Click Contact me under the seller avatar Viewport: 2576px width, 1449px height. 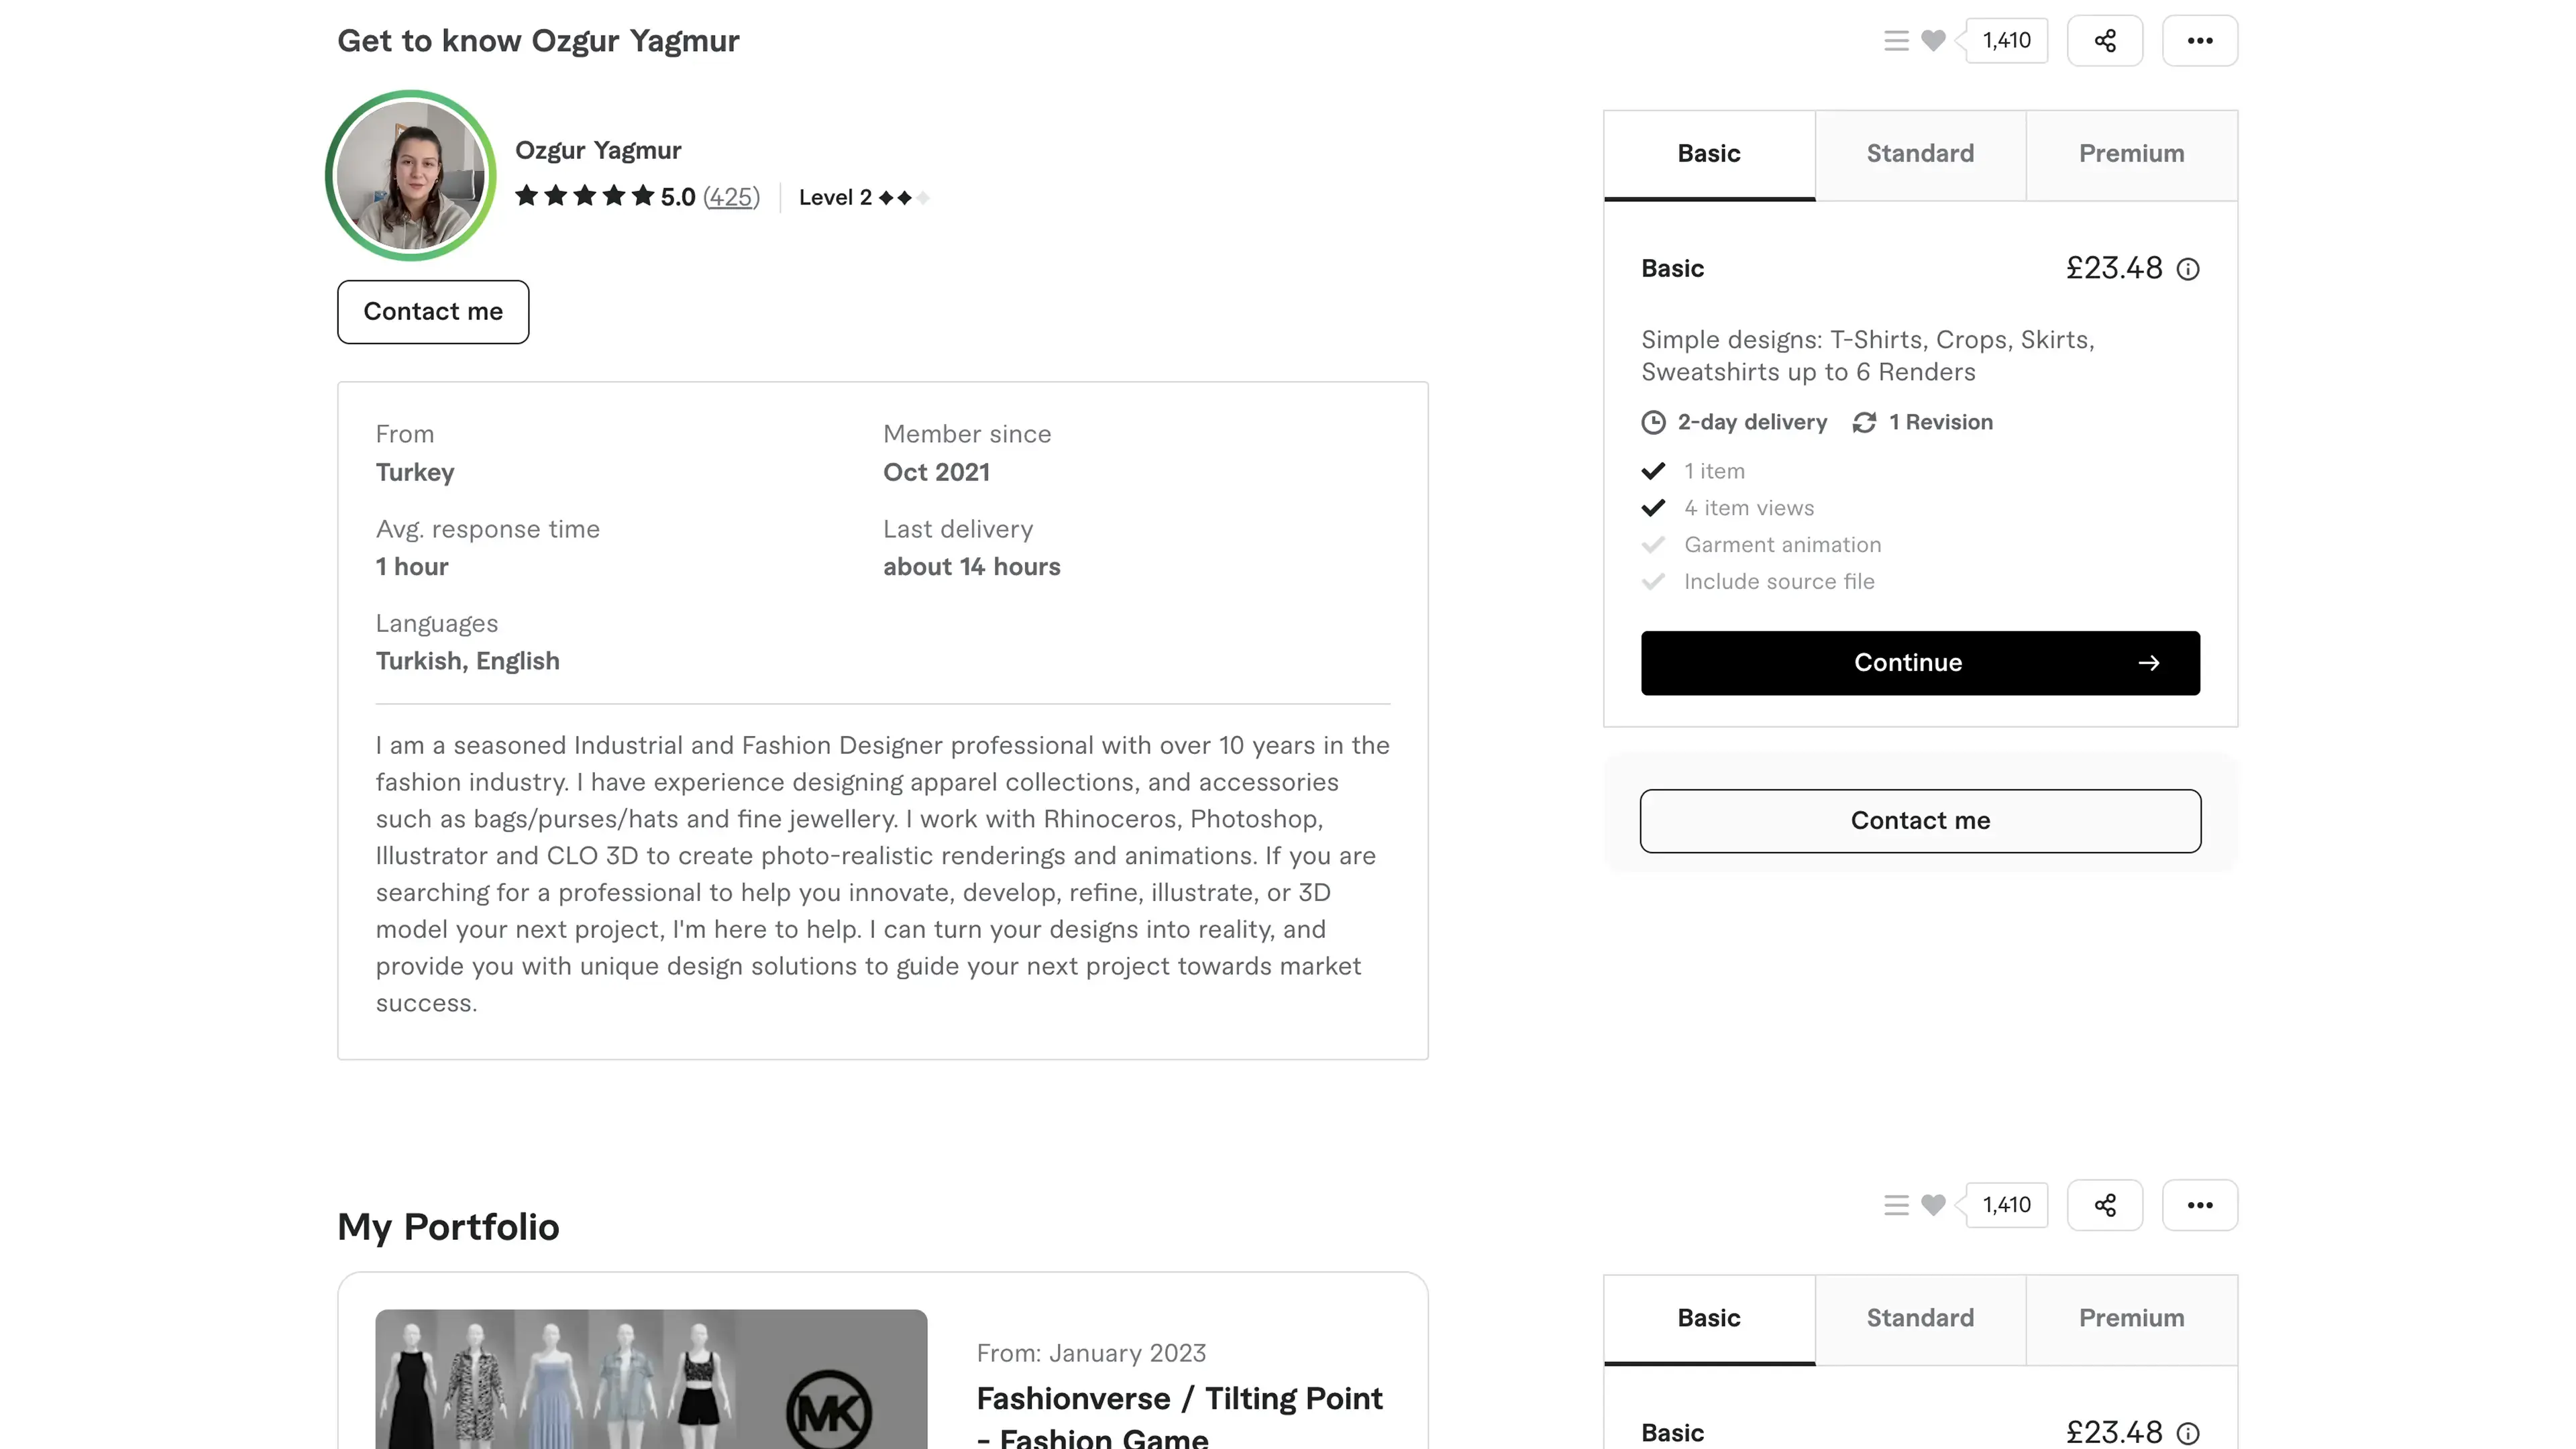click(x=433, y=312)
